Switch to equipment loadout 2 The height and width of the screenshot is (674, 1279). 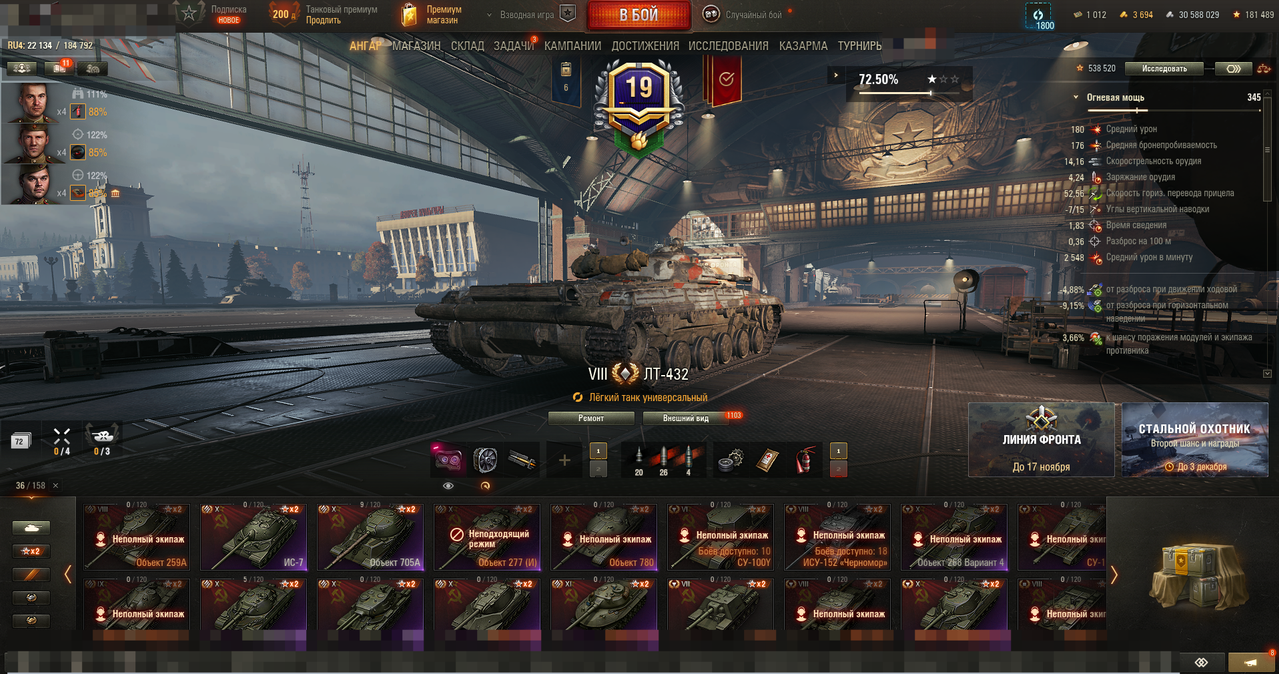(x=598, y=469)
